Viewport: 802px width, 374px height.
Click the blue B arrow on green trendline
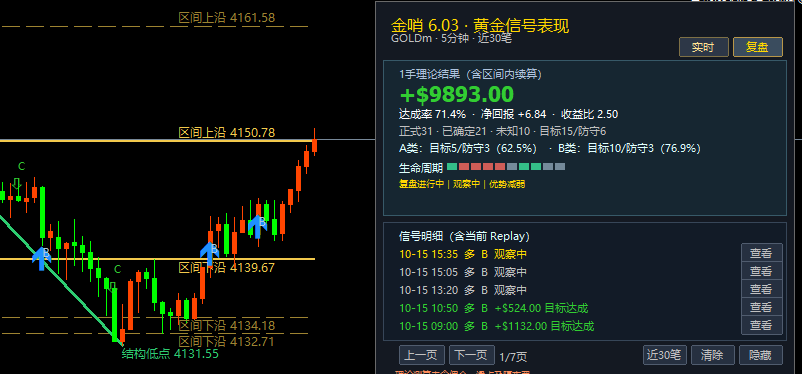pyautogui.click(x=42, y=258)
